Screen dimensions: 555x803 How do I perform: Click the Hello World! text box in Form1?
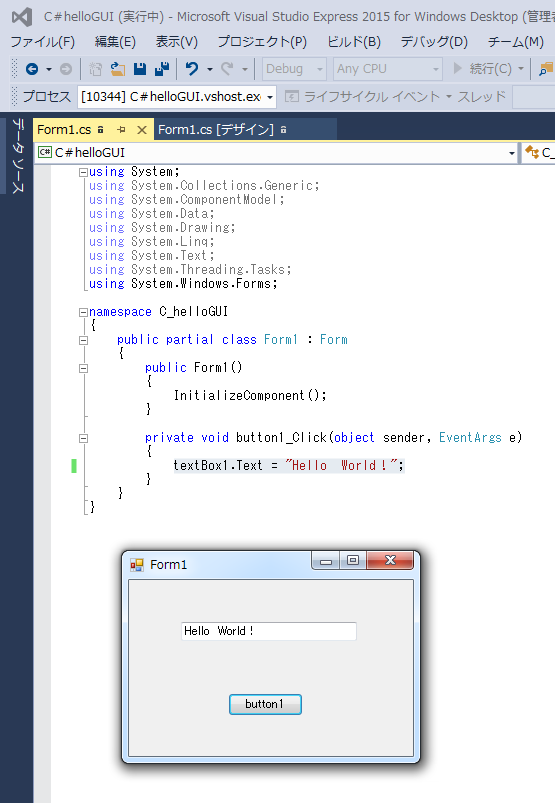pos(269,631)
